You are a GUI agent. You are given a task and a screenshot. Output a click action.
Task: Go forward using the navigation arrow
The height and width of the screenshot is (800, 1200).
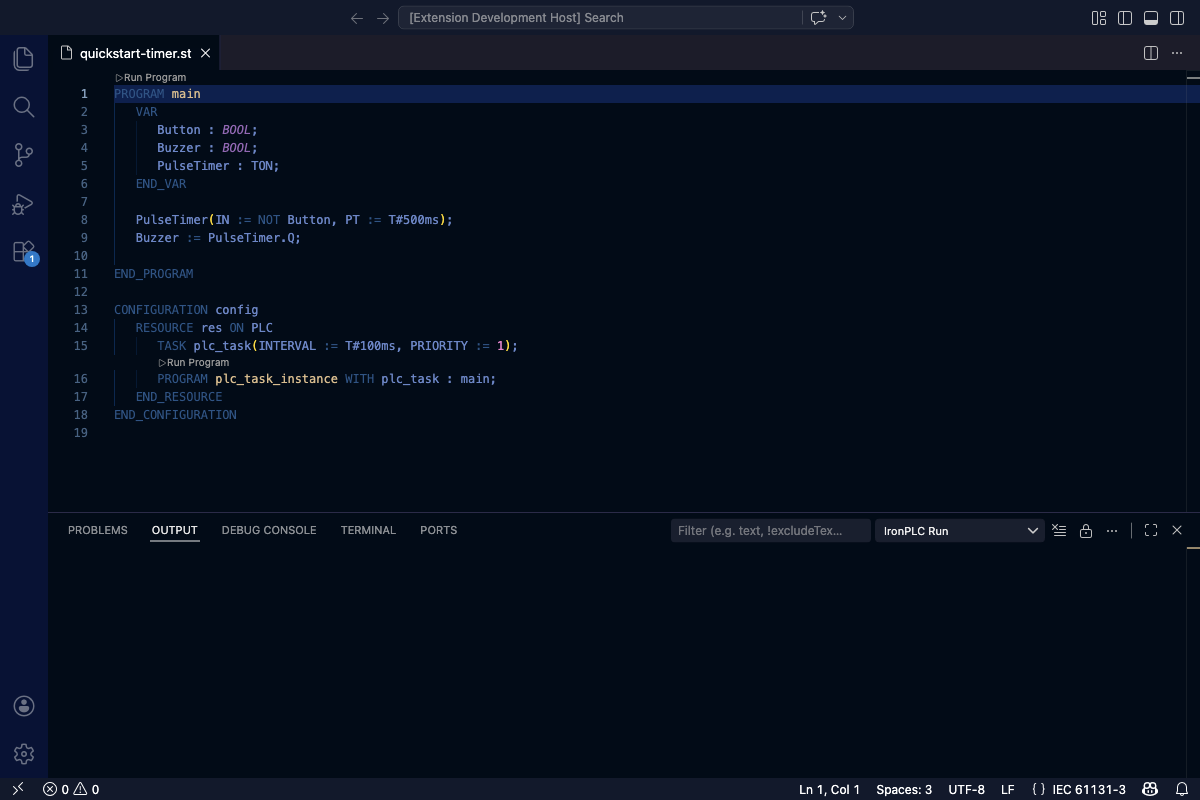(x=383, y=18)
